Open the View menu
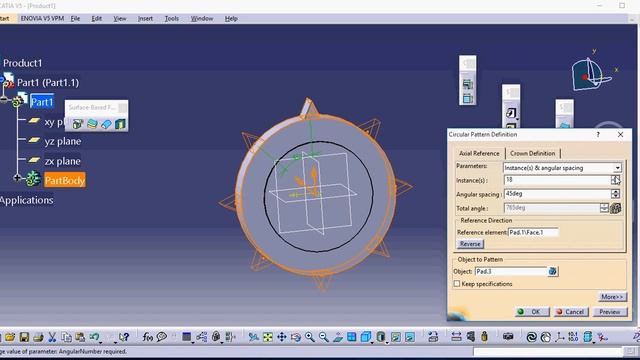 pyautogui.click(x=120, y=19)
